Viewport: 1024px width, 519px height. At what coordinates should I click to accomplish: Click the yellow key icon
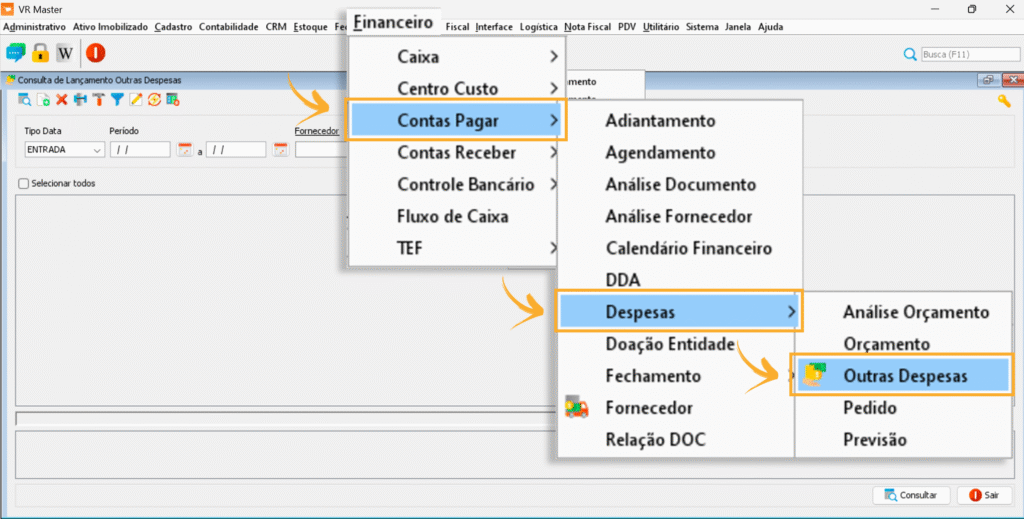coord(1004,101)
